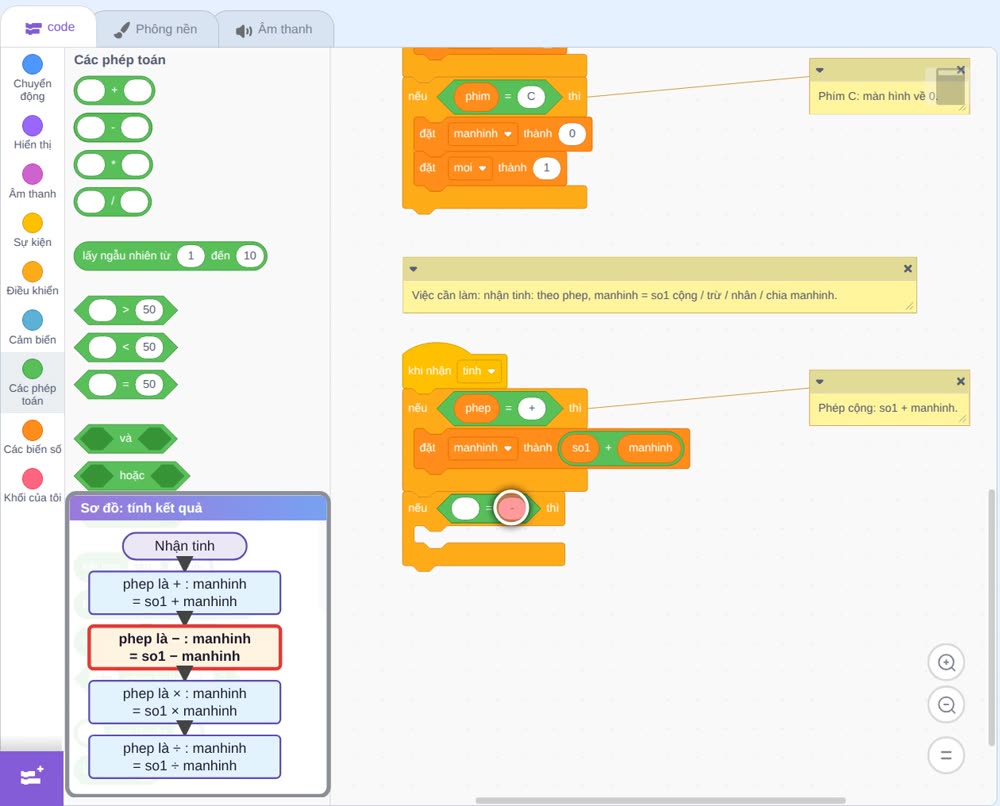Click the '0' value in đặt manhinh block
This screenshot has width=1000, height=806.
tap(572, 133)
